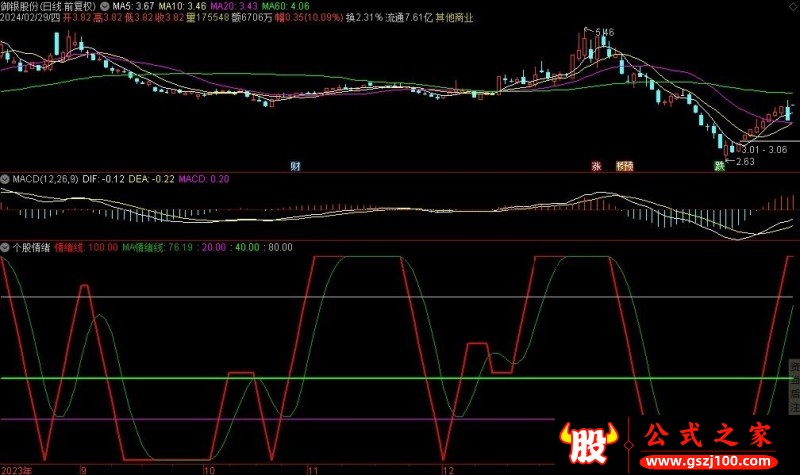Image resolution: width=800 pixels, height=475 pixels.
Task: Click the DEA: -0.22 value
Action: 152,179
